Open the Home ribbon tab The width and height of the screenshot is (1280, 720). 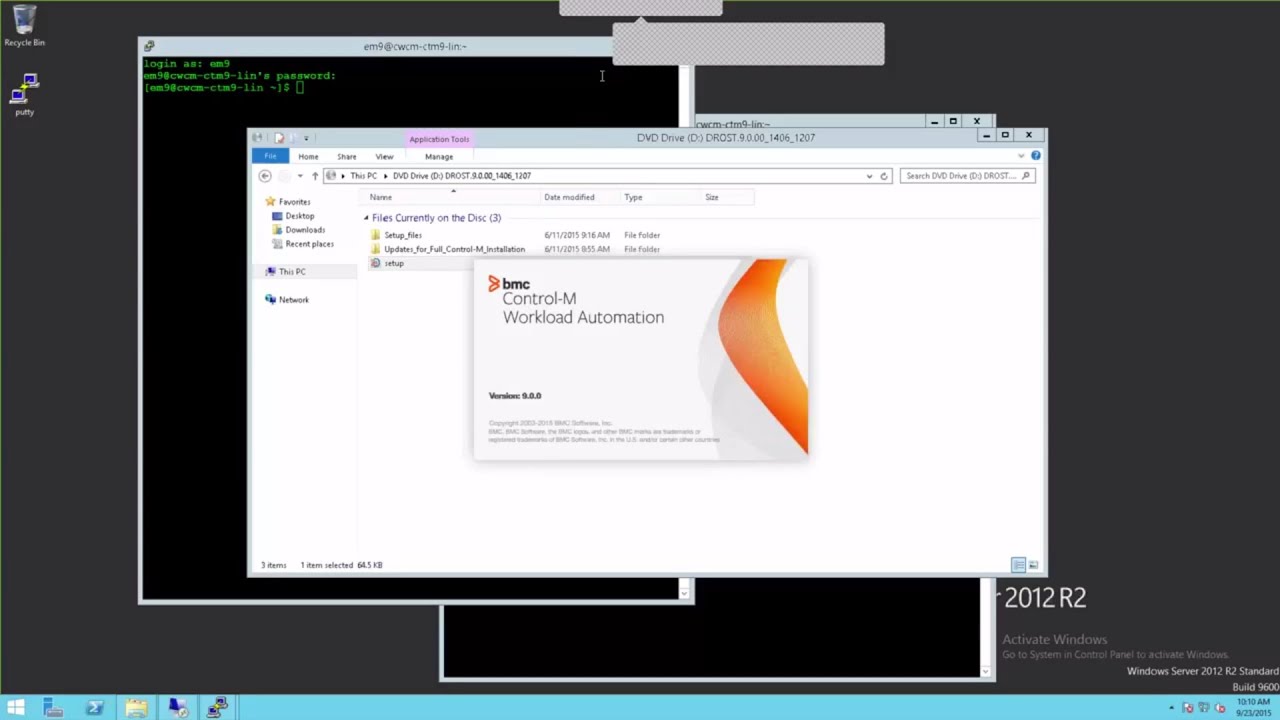tap(308, 156)
